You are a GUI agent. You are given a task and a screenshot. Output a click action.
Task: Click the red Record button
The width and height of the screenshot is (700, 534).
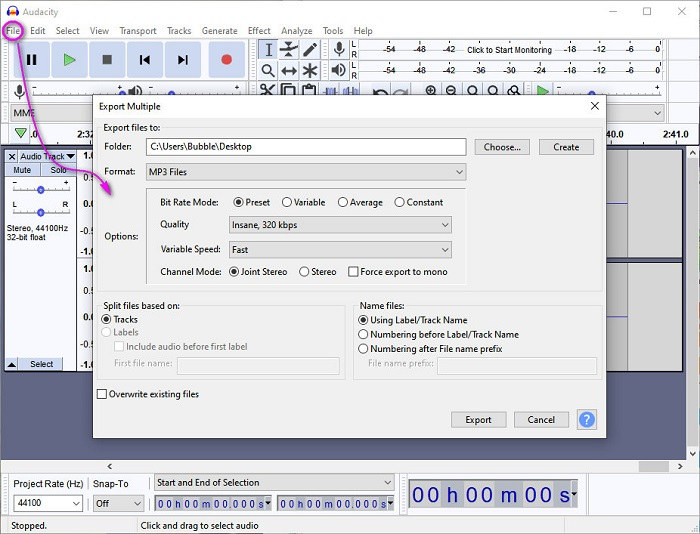(226, 59)
